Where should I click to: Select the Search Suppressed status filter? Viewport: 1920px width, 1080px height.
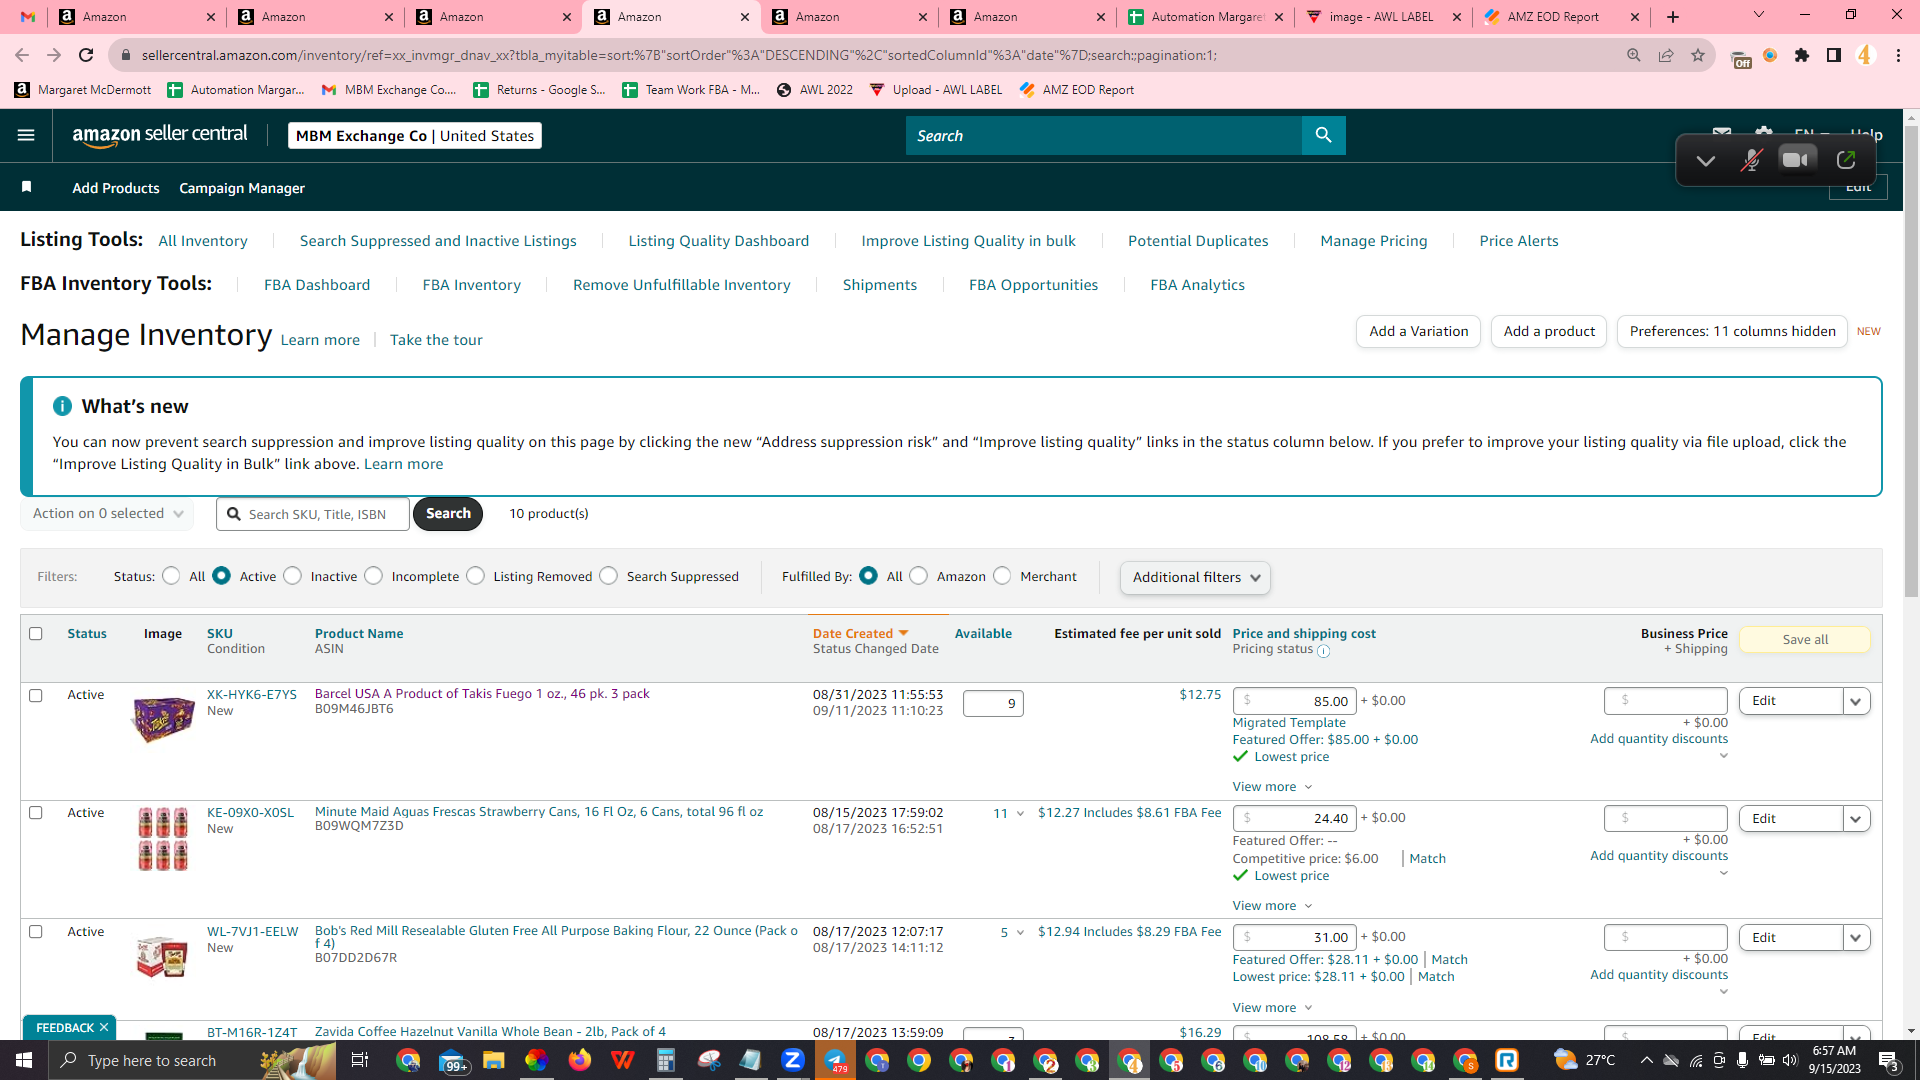pyautogui.click(x=608, y=576)
